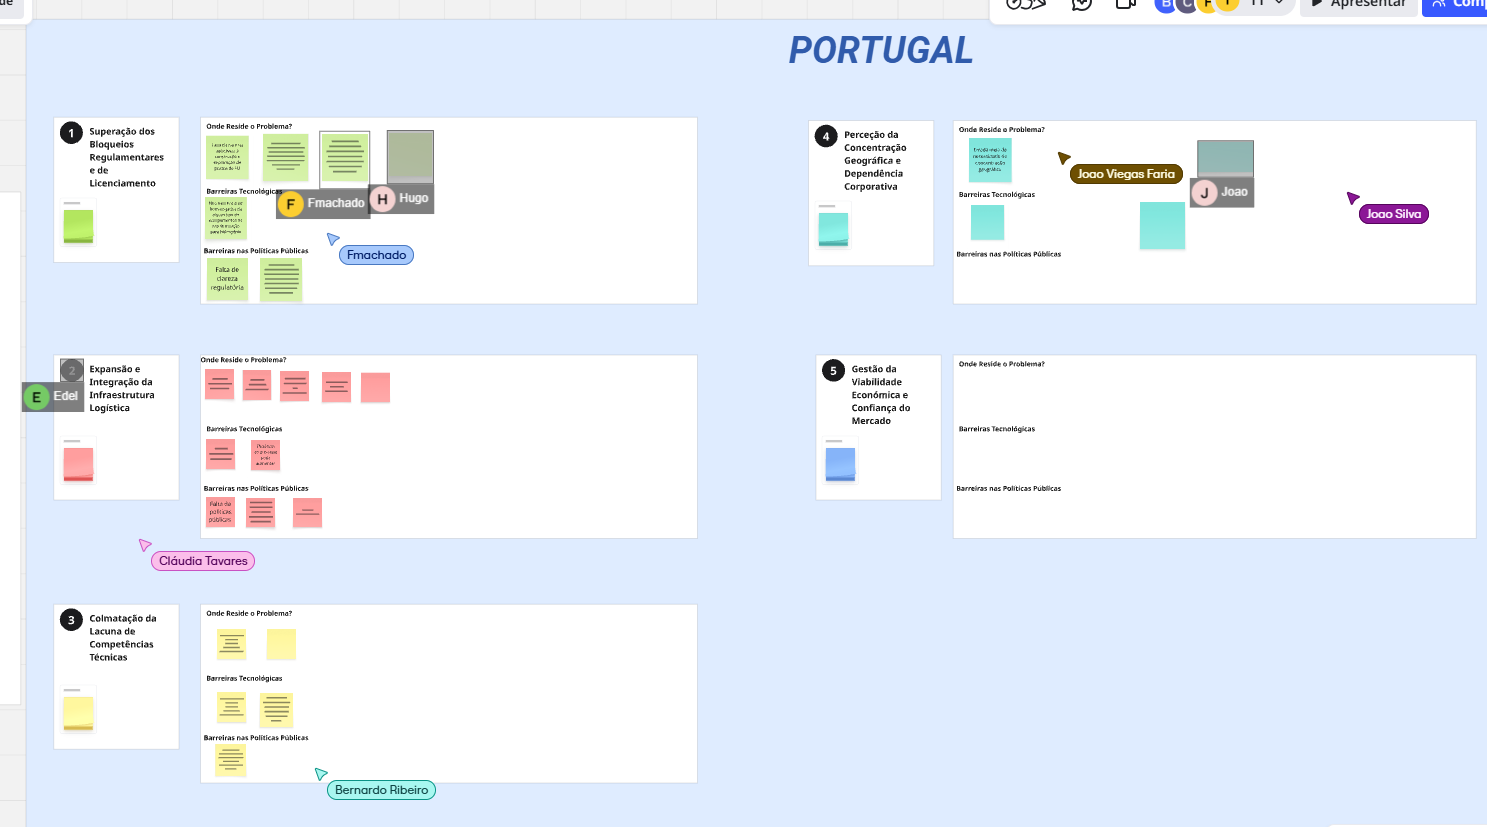Viewport: 1487px width, 827px height.
Task: Open the comments chat icon
Action: (1081, 5)
